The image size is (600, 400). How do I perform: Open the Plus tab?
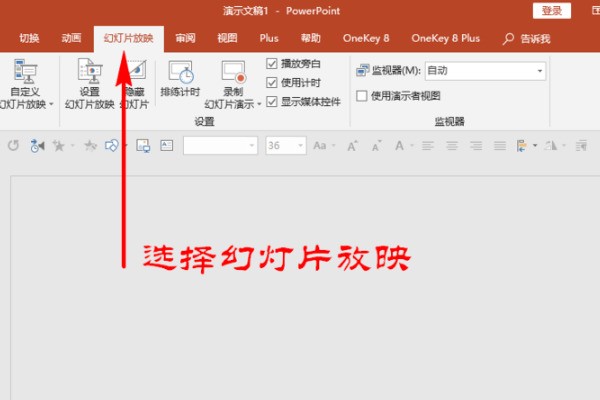coord(269,38)
